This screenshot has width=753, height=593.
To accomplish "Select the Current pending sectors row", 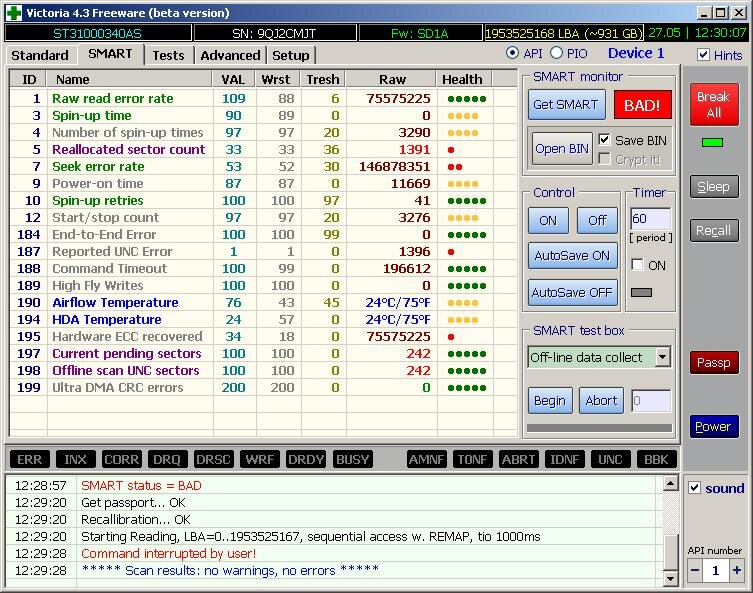I will point(263,354).
